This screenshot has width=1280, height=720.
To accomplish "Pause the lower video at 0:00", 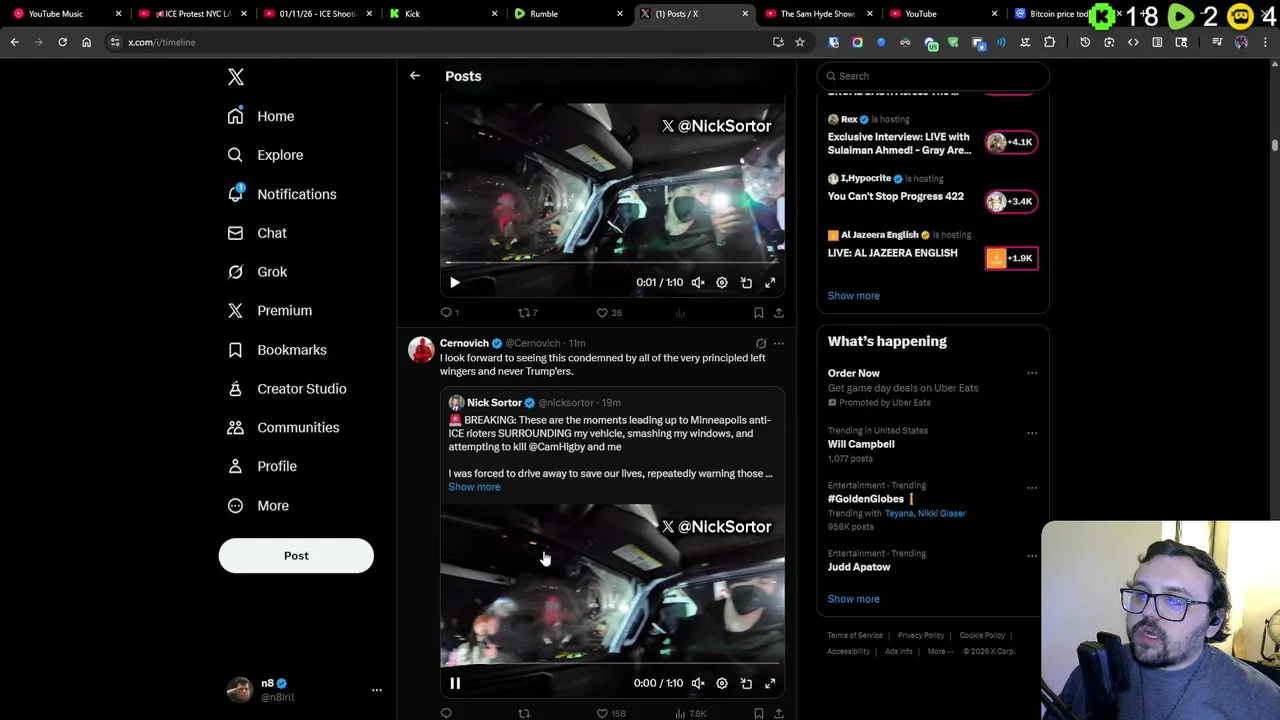I will point(455,684).
